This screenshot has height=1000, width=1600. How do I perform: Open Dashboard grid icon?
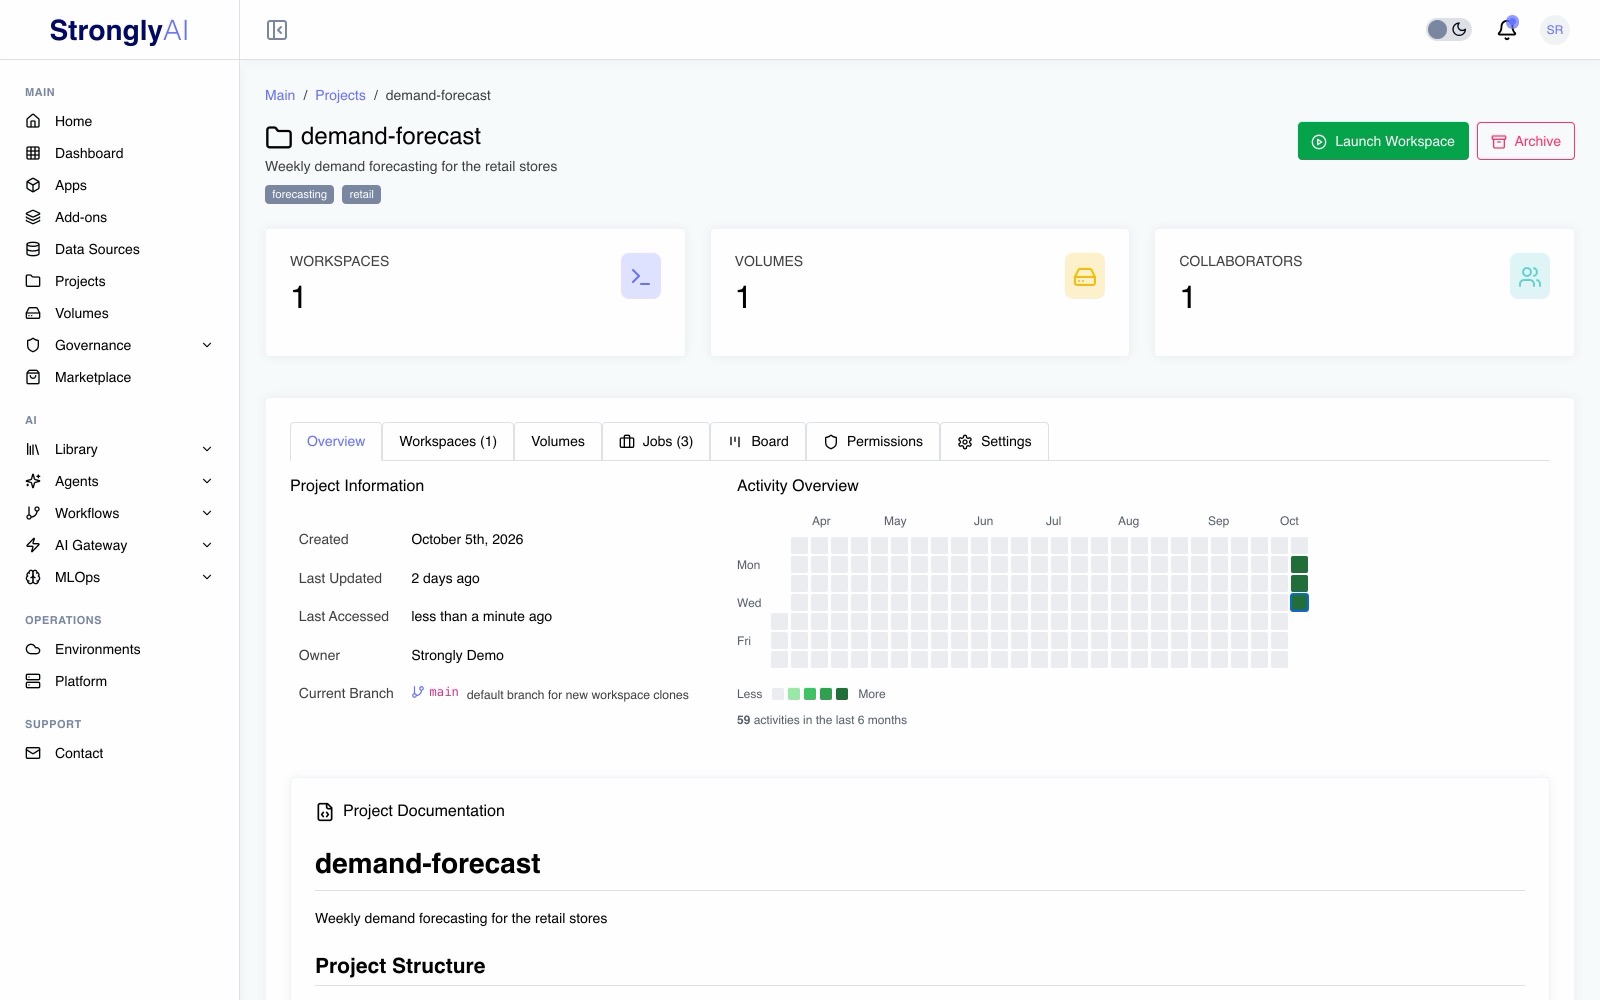coord(33,153)
